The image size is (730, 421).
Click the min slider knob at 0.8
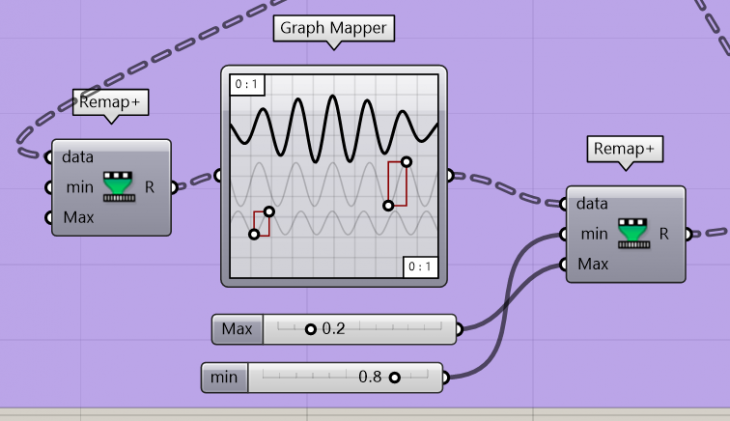click(394, 378)
